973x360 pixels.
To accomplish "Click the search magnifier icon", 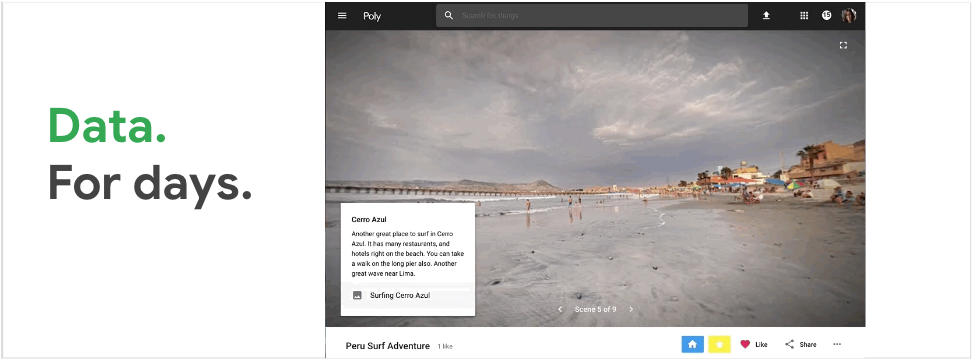I will point(449,16).
